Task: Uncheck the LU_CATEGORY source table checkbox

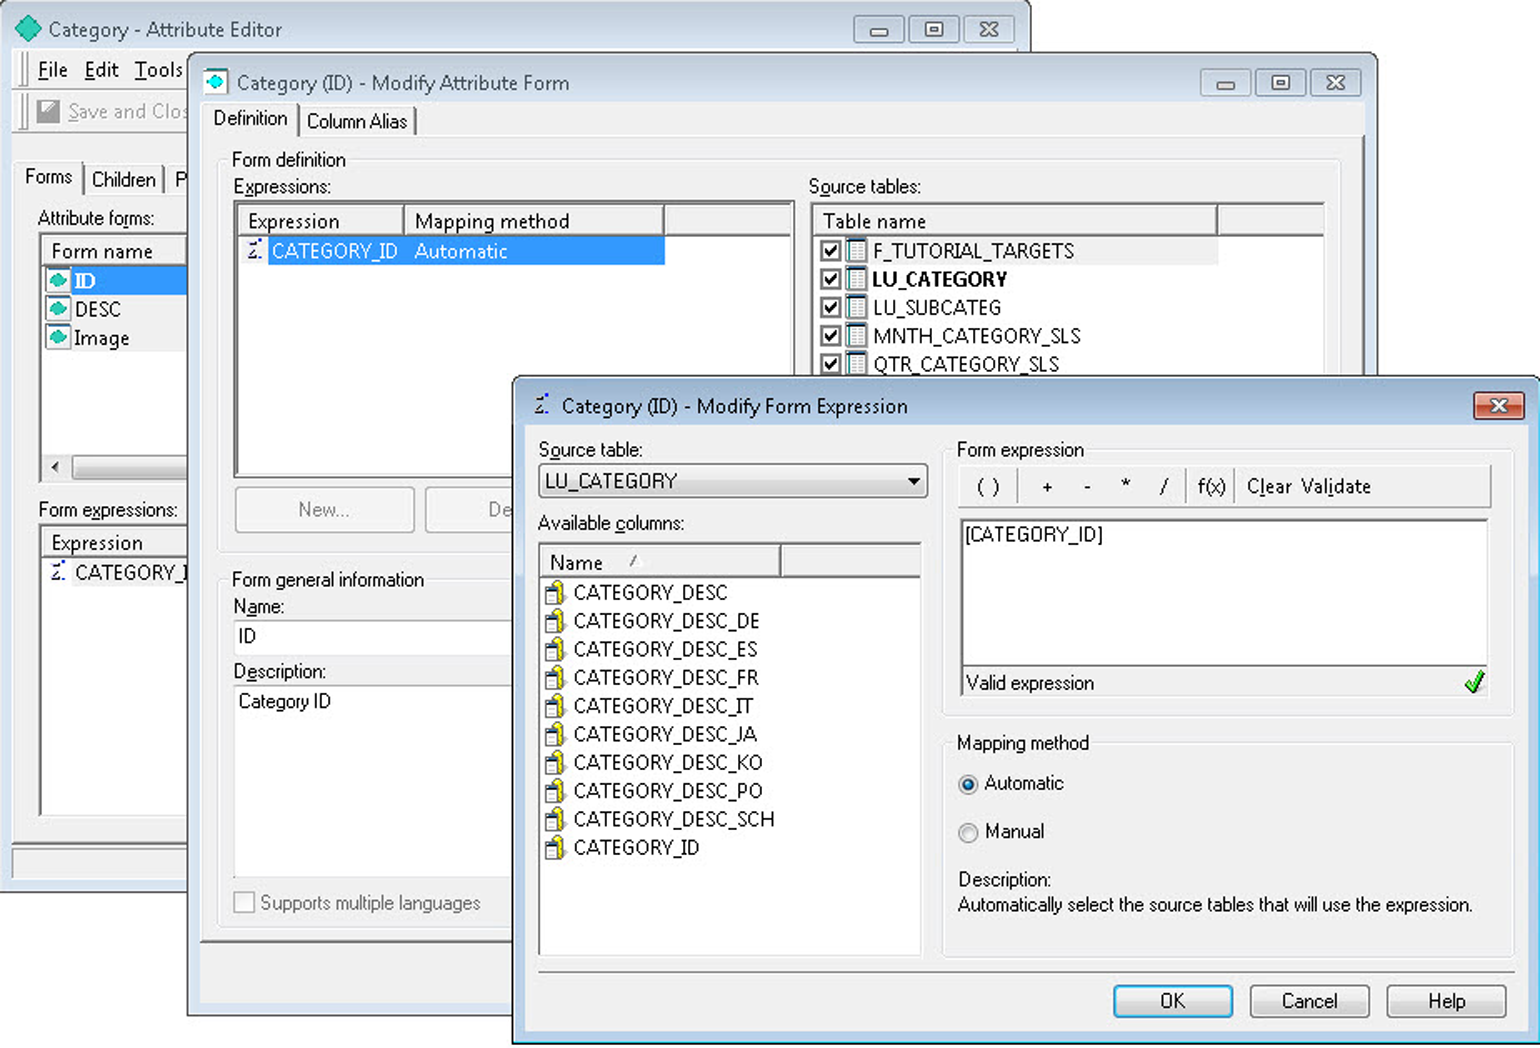Action: click(830, 279)
